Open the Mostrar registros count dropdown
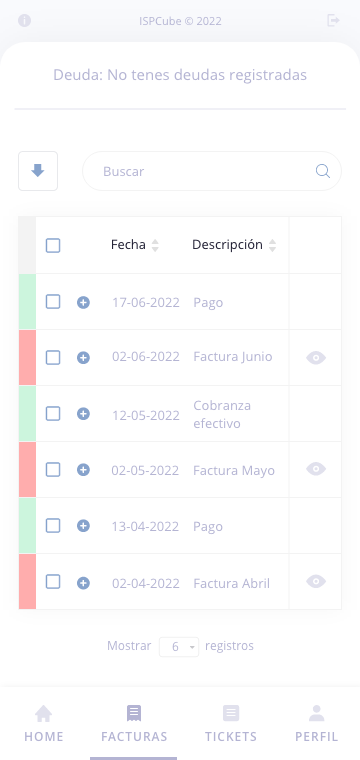 179,647
